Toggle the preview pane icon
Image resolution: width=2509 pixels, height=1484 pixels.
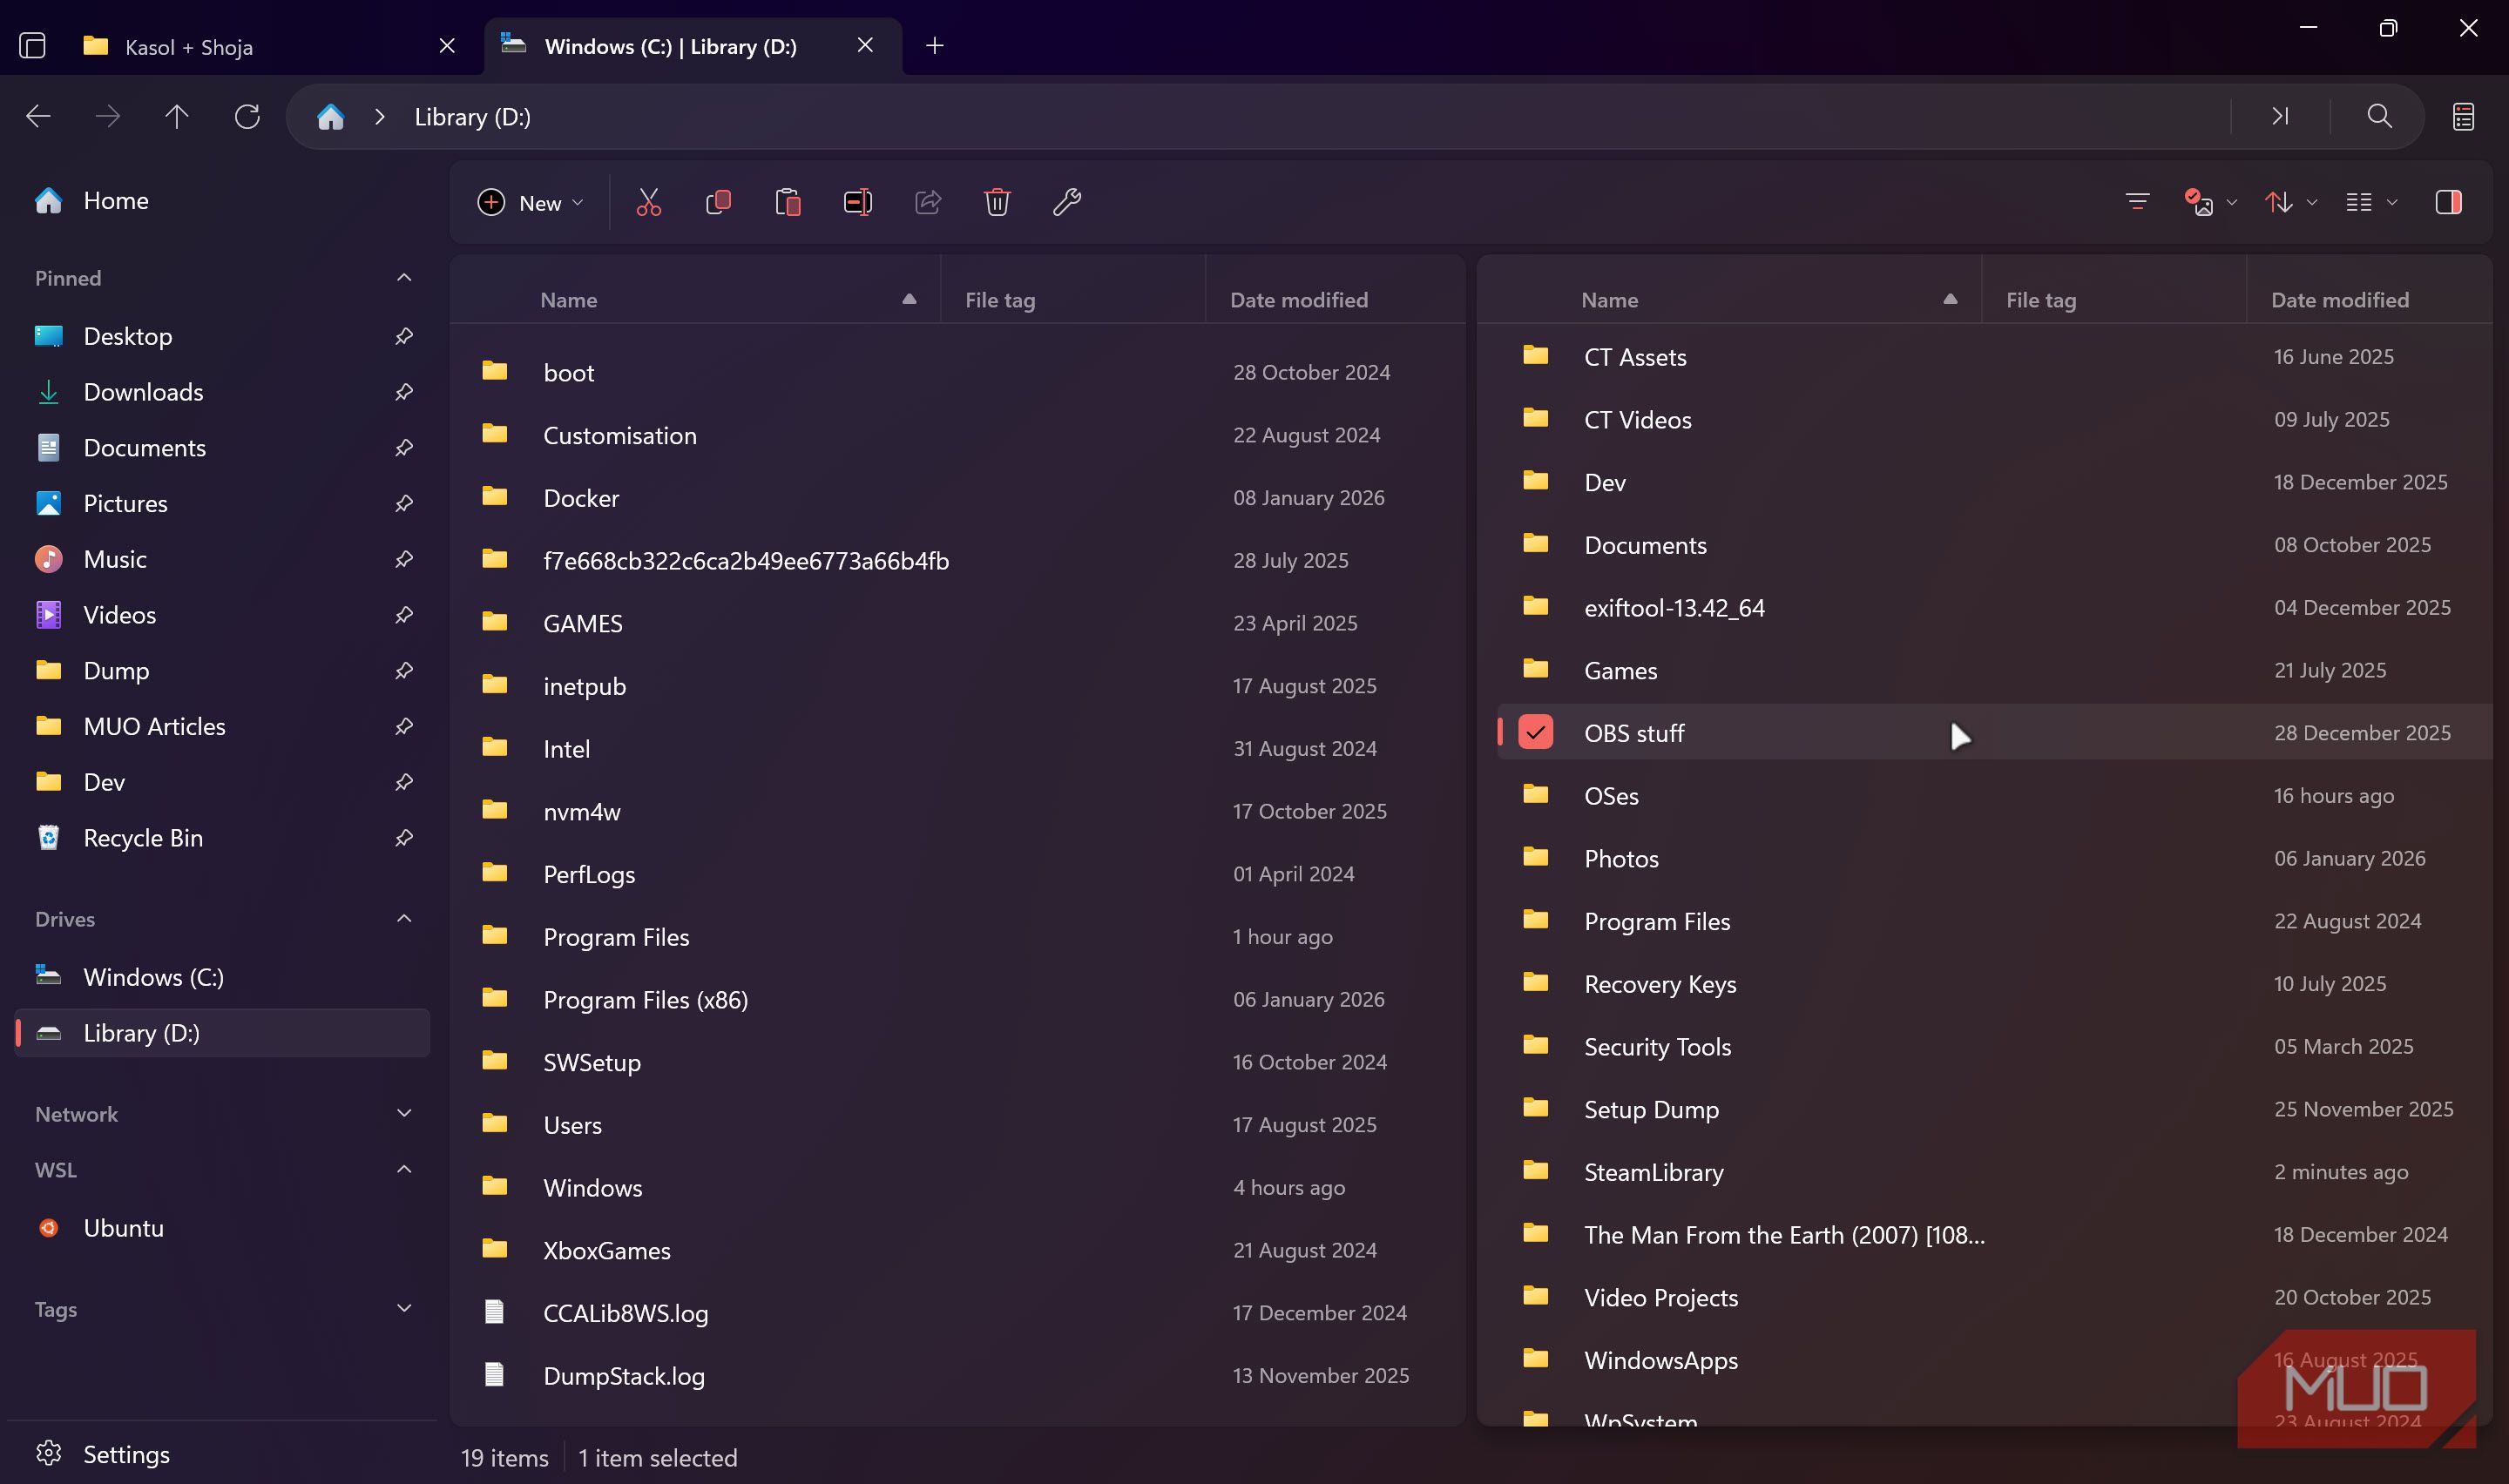pyautogui.click(x=2448, y=203)
